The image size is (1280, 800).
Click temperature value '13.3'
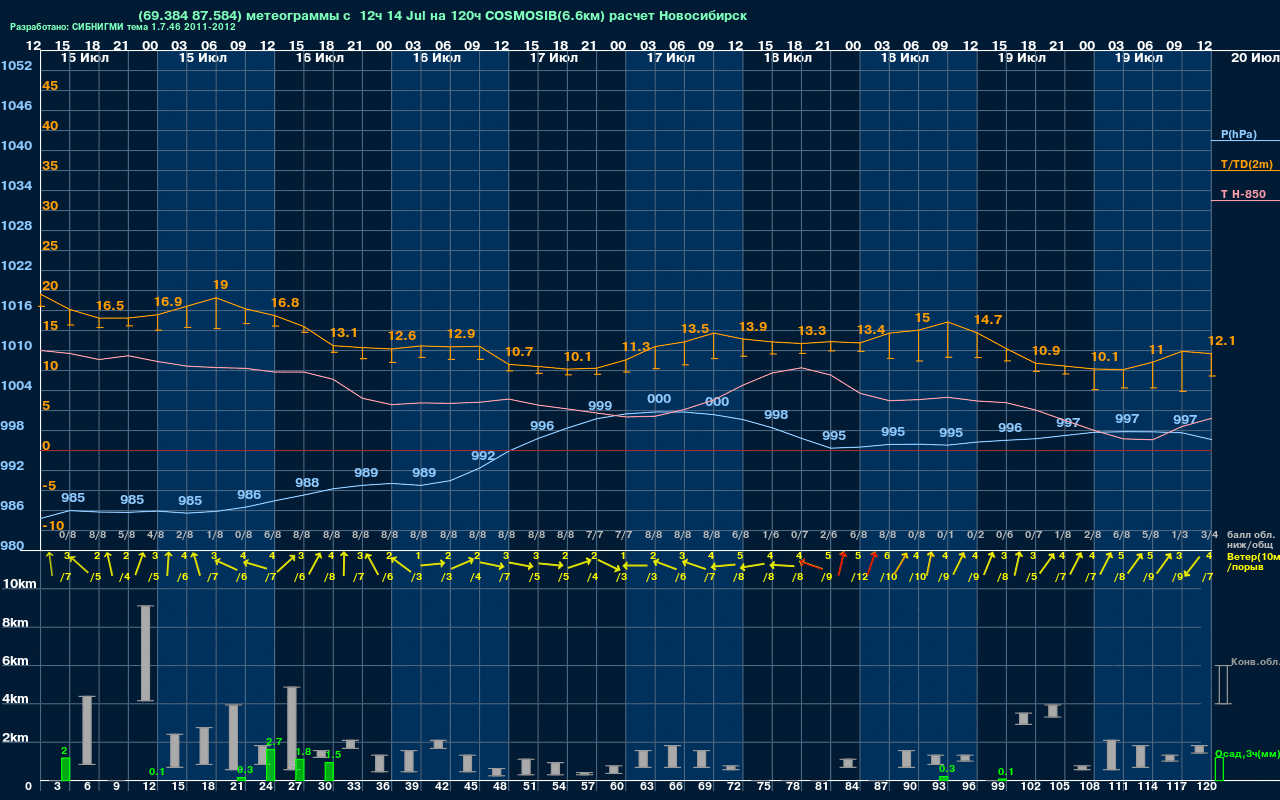click(812, 331)
